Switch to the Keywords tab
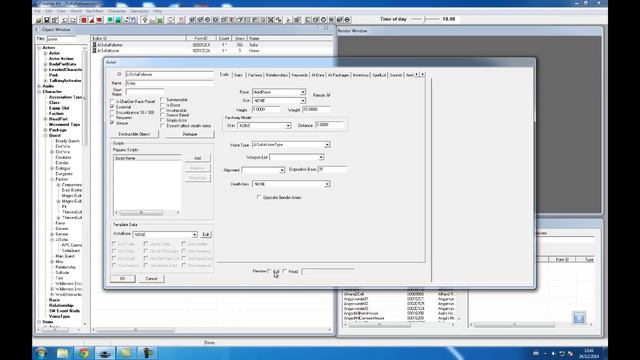 (300, 75)
